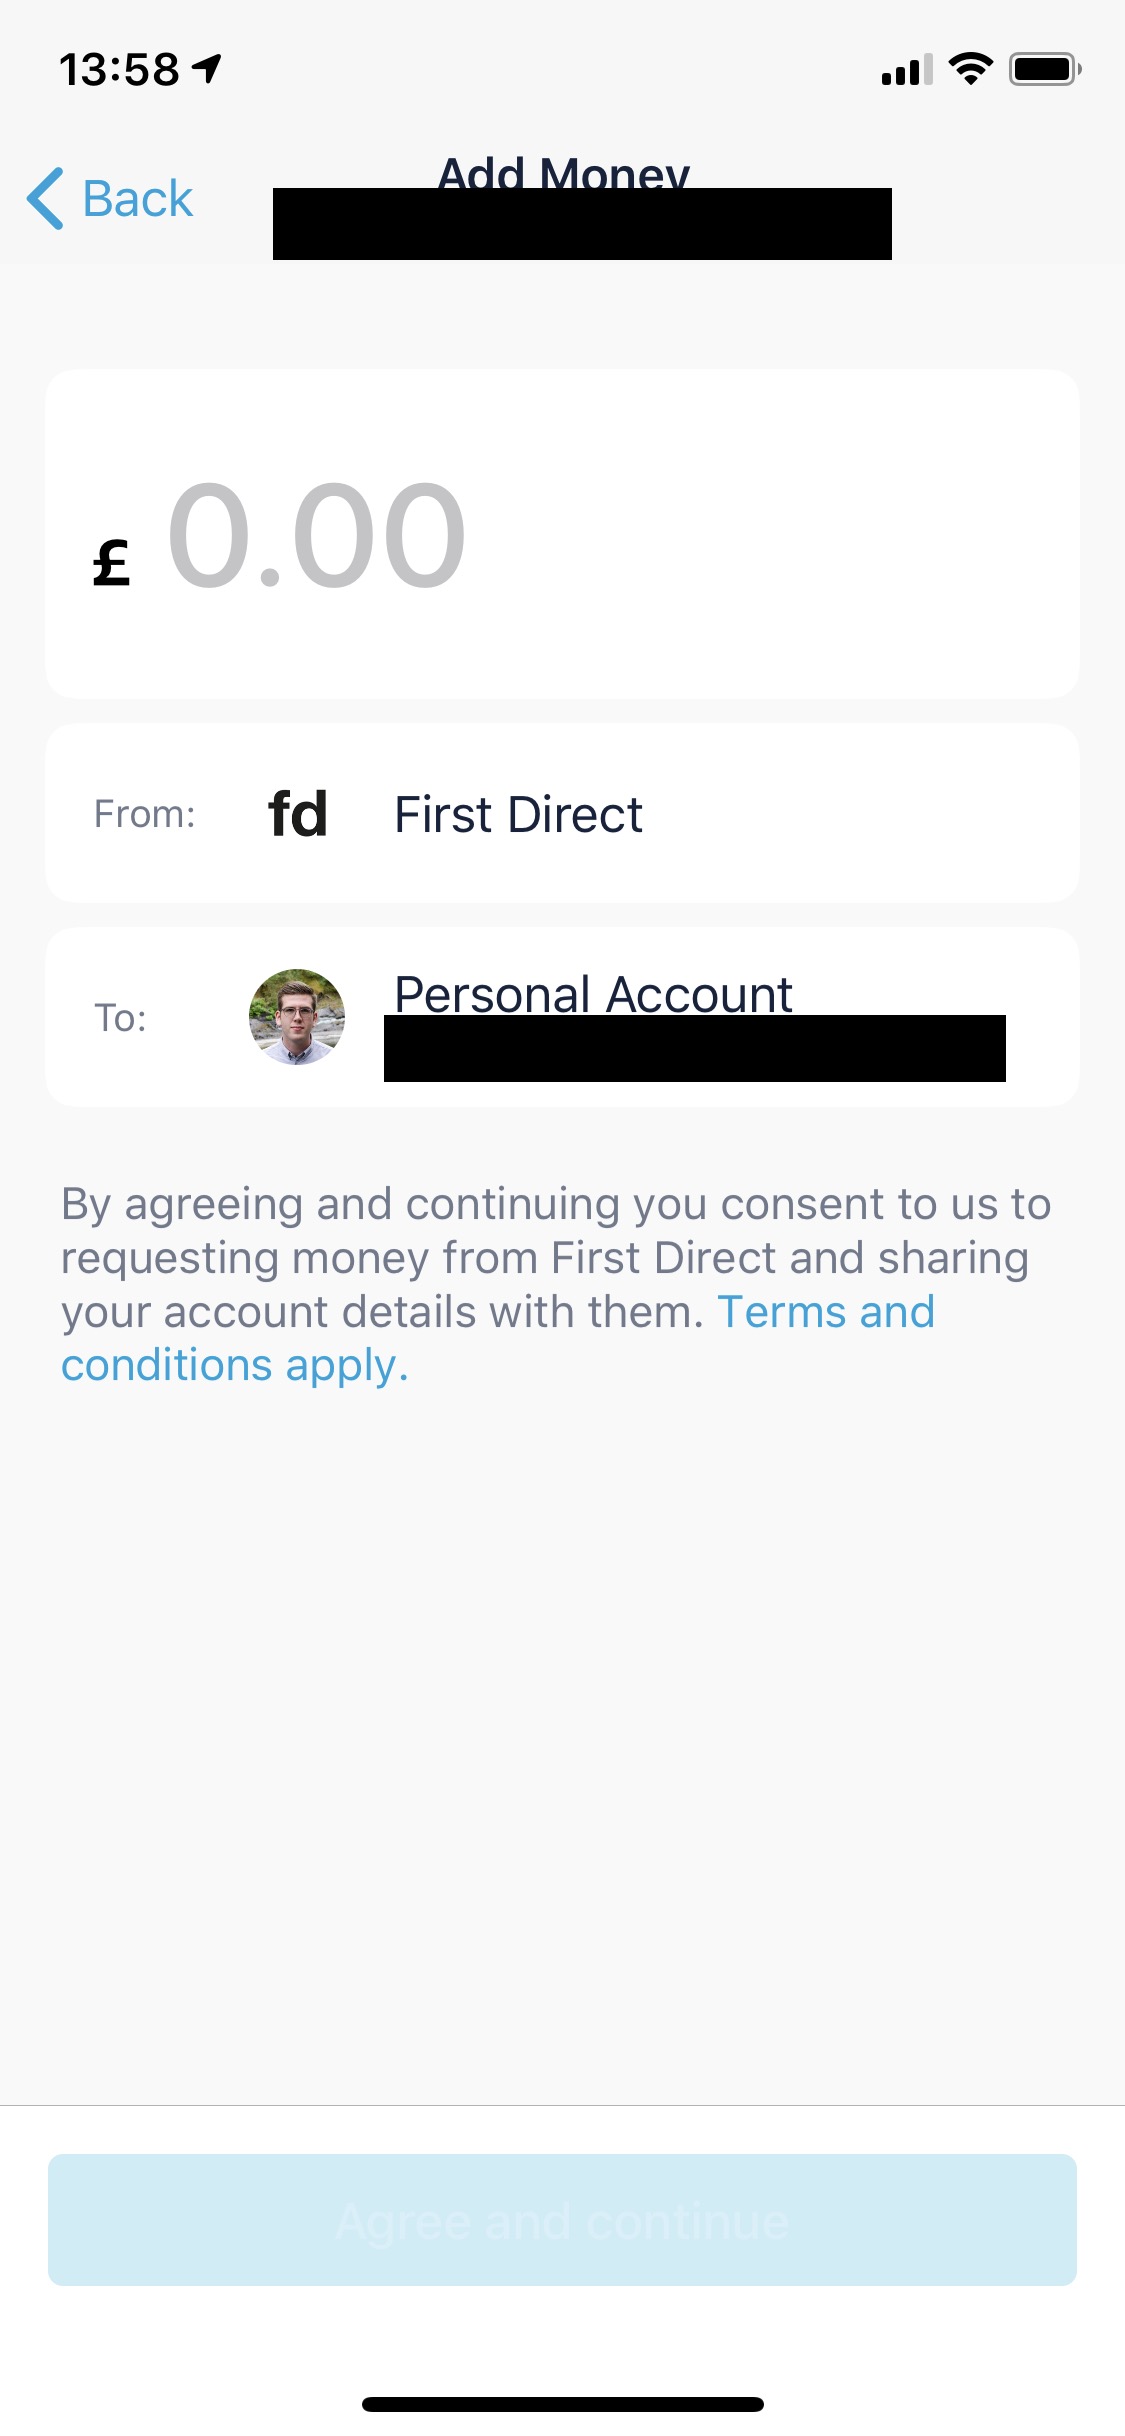This screenshot has width=1125, height=2436.
Task: Tap the back chevron arrow
Action: click(x=45, y=198)
